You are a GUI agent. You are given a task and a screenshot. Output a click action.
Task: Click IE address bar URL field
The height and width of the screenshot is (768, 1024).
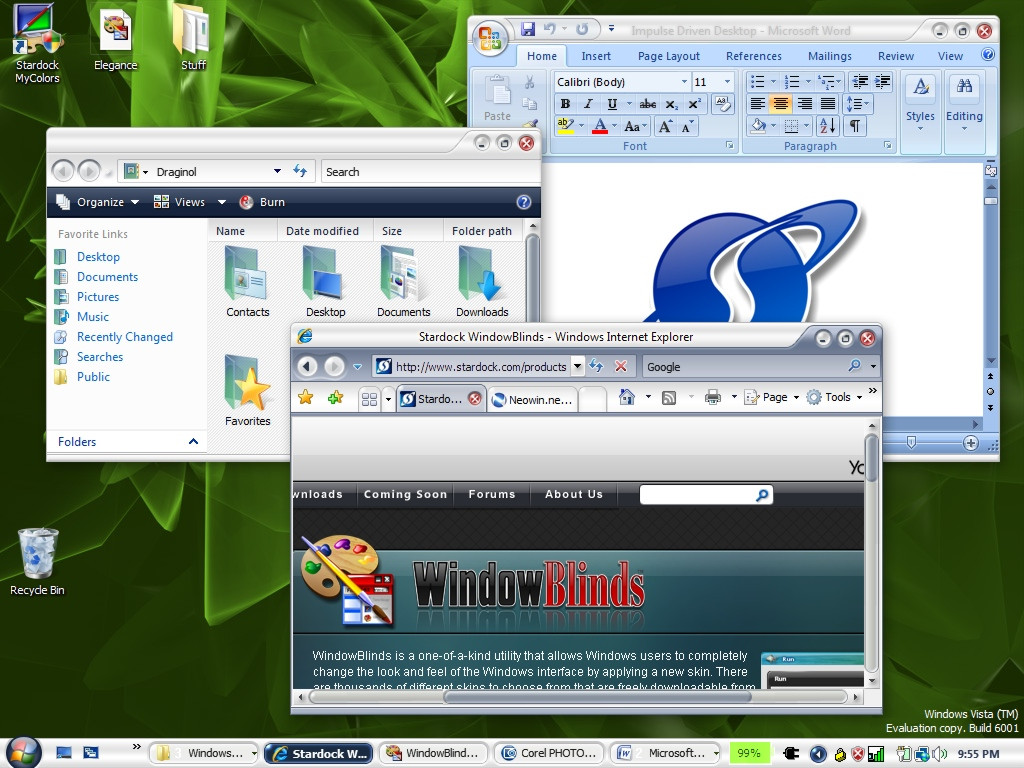pos(480,366)
